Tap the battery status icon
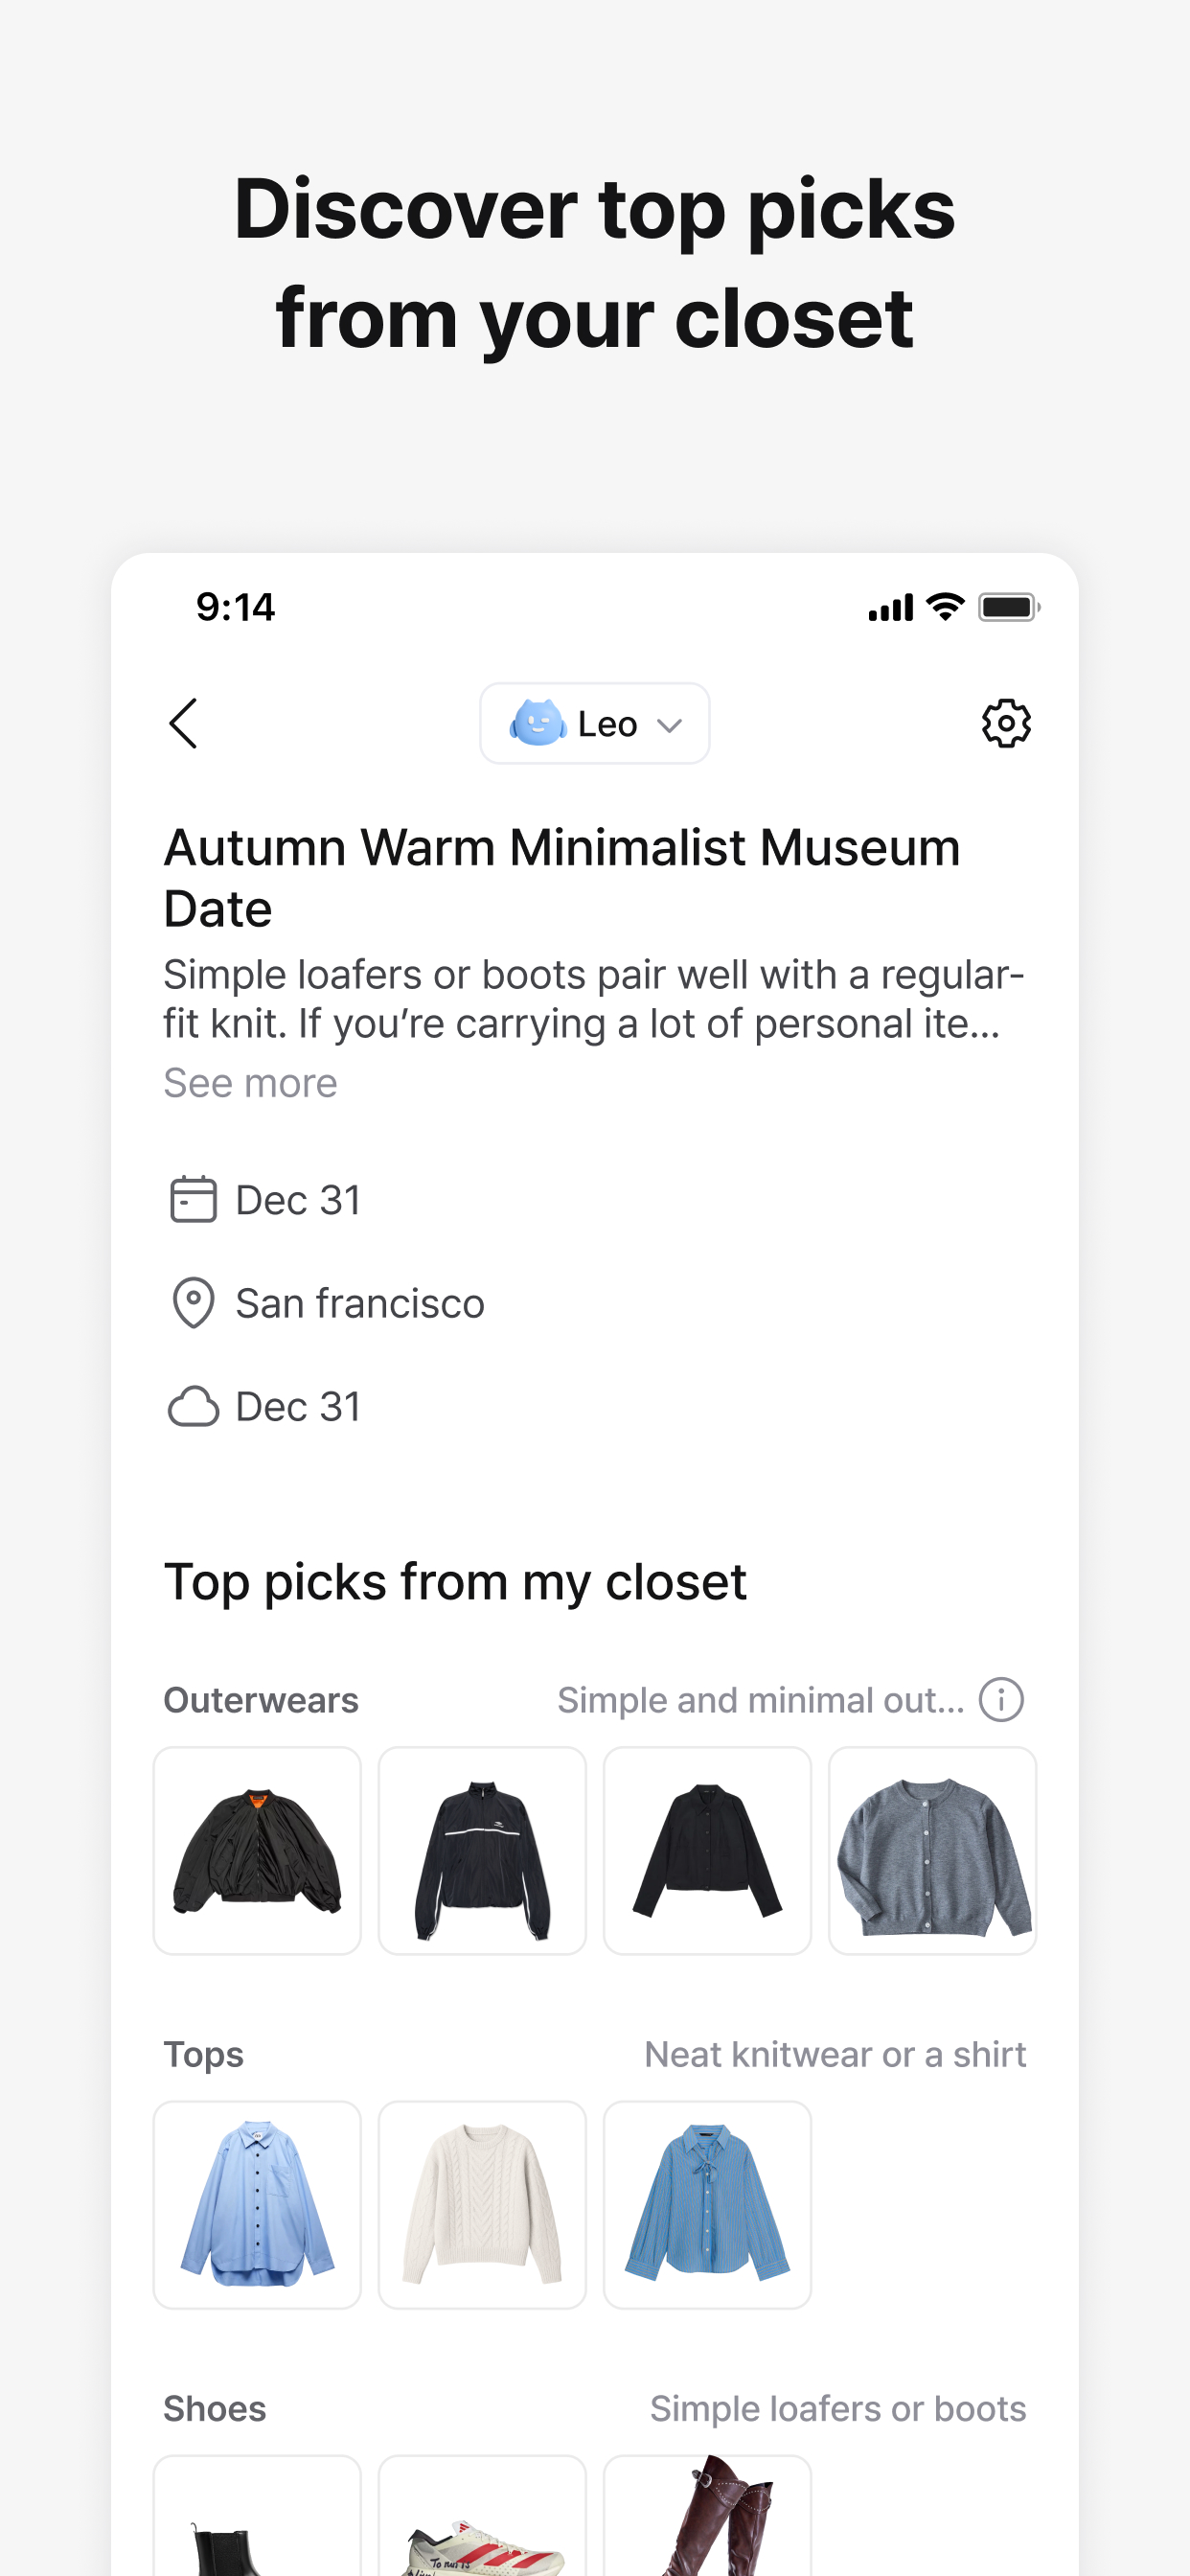 (1009, 607)
